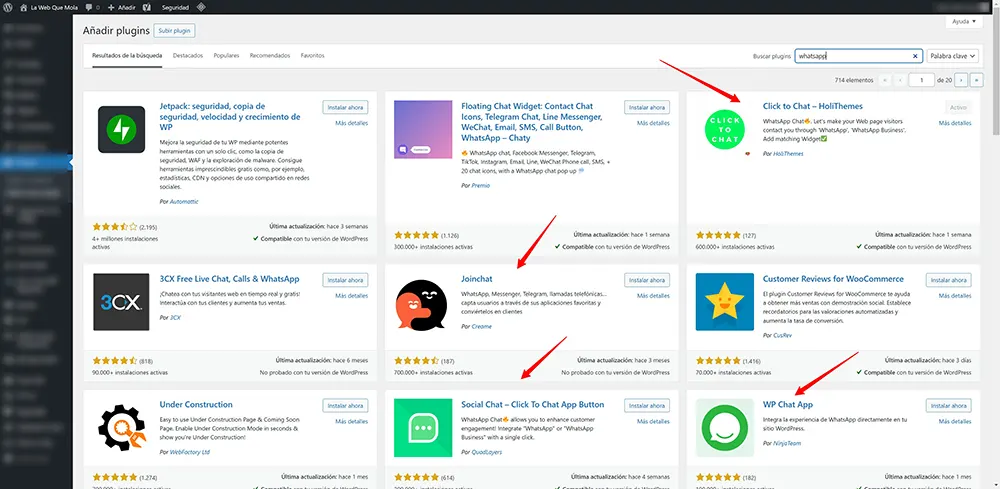Click the WP Chat App WhatsApp logo
Viewport: 1000px width, 489px height.
click(724, 428)
